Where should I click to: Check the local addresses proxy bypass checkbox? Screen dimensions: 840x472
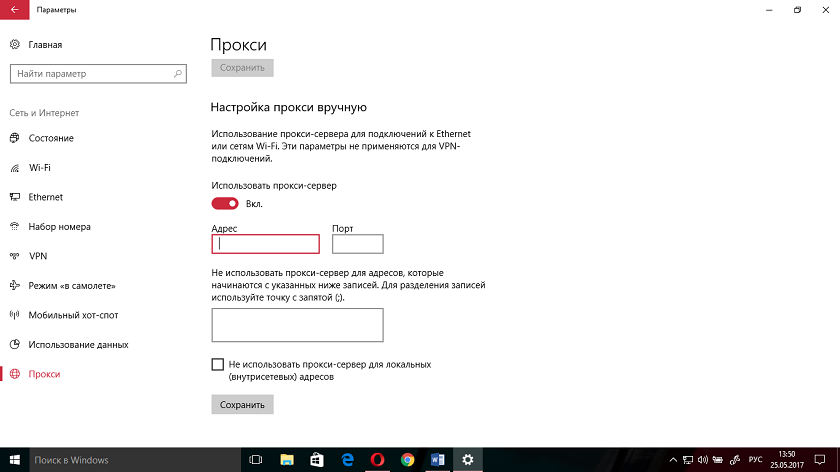pyautogui.click(x=218, y=365)
